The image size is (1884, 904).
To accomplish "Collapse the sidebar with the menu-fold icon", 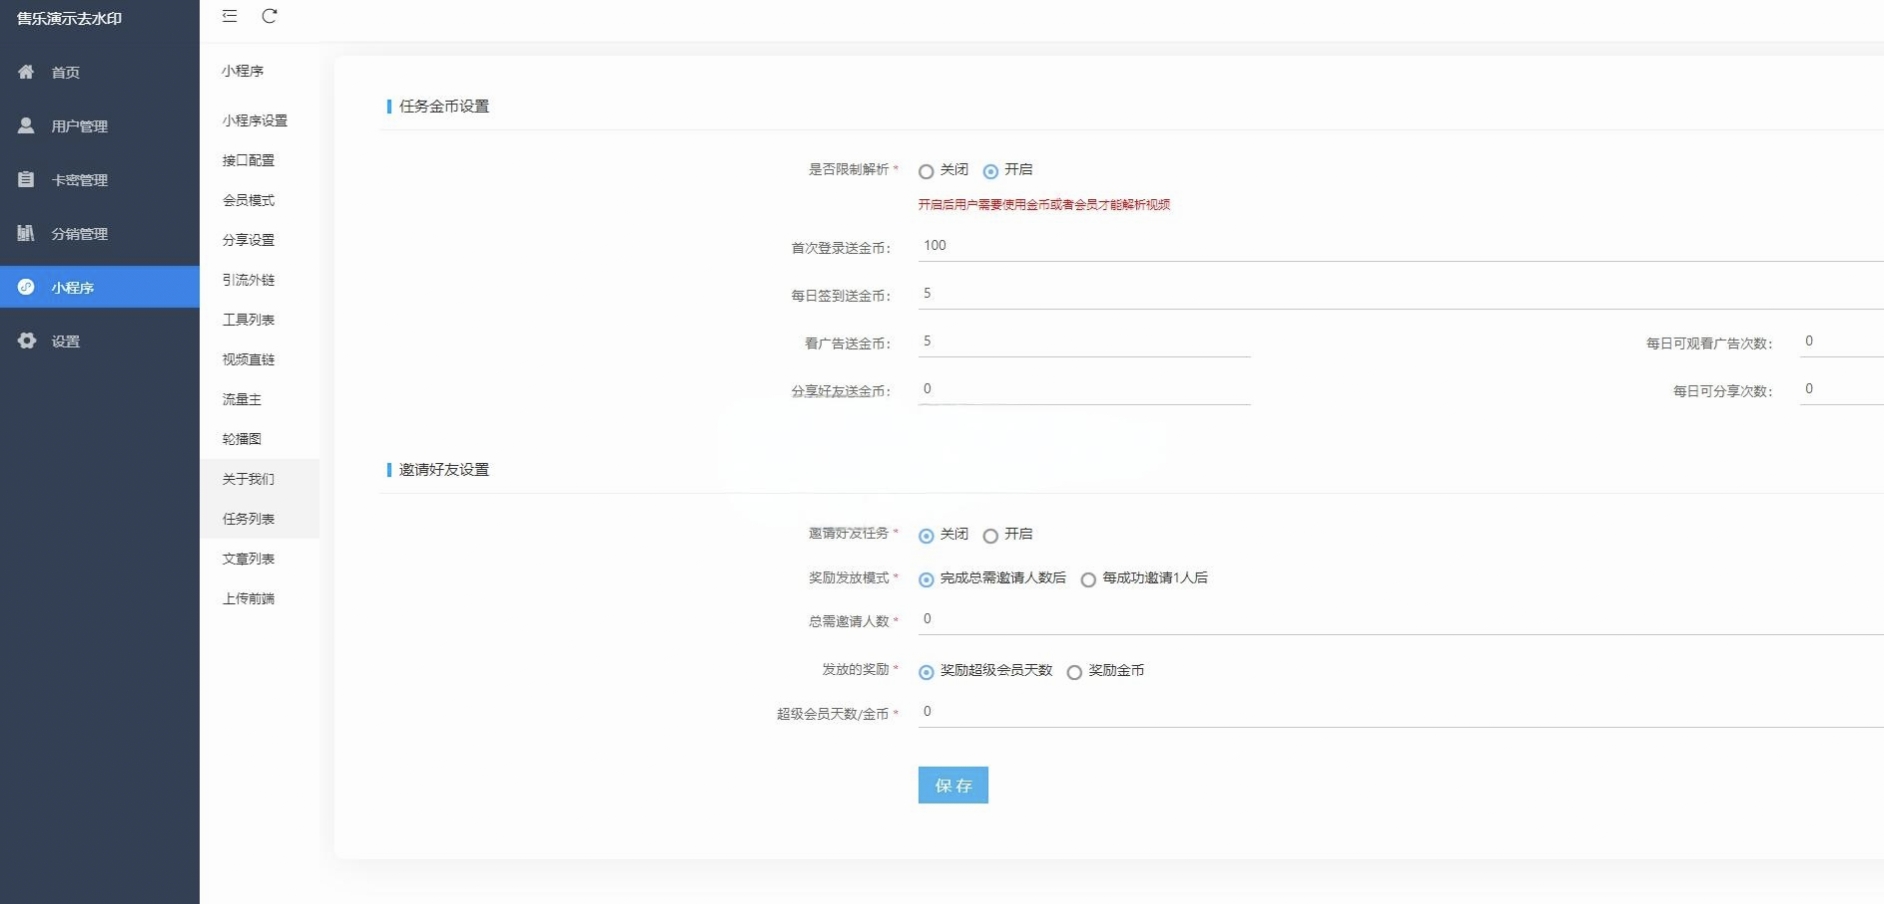I will [230, 16].
